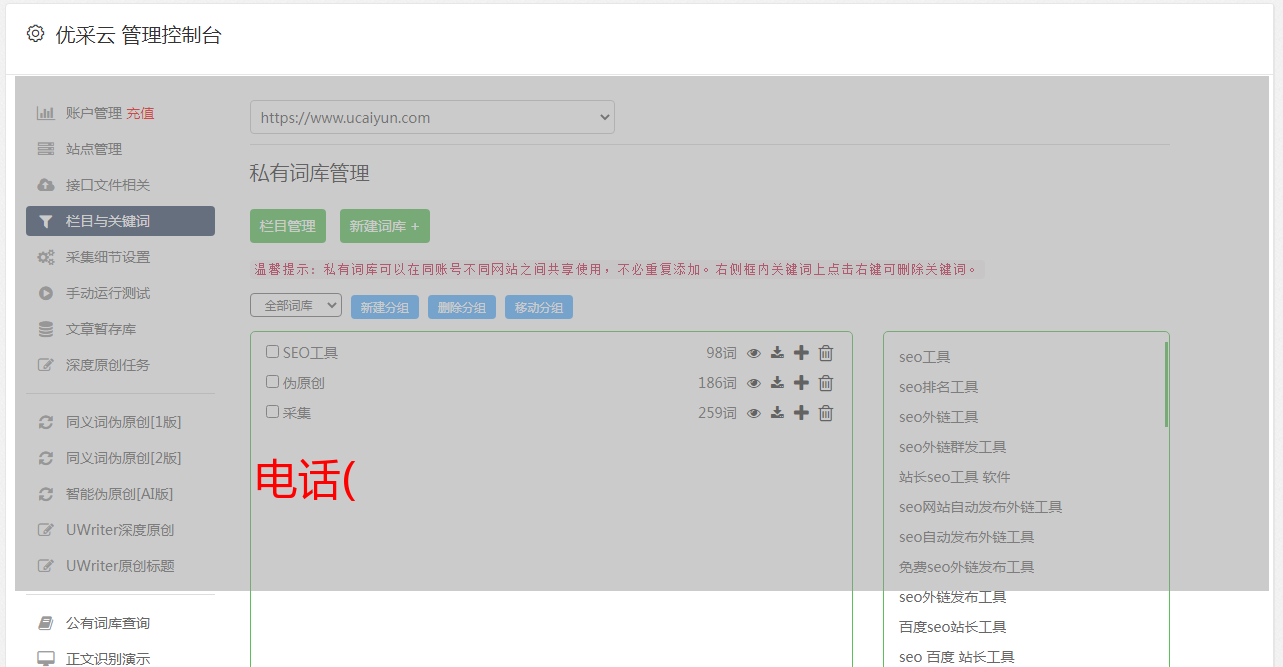
Task: Click the cloud upload icon beside 接口文件相关
Action: click(46, 185)
